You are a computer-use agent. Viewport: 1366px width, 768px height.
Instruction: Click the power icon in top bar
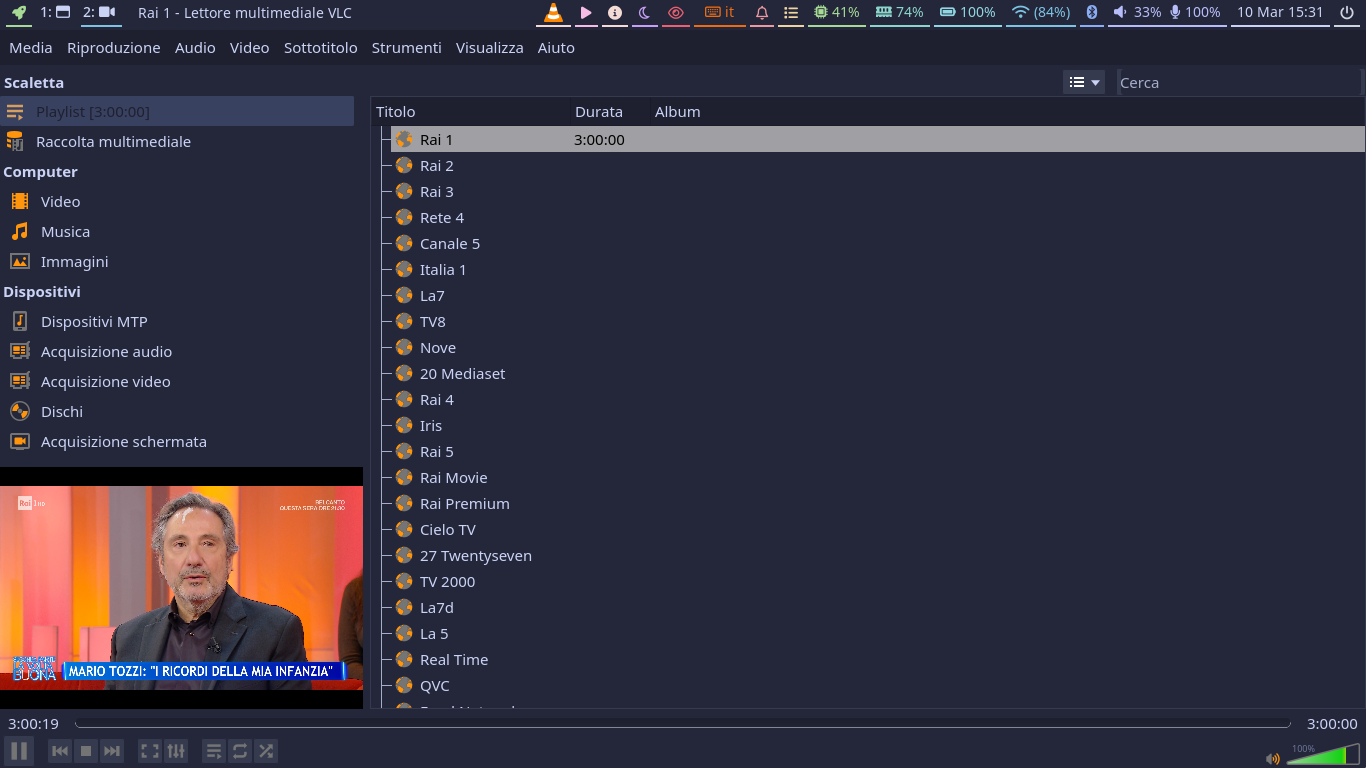coord(1347,12)
